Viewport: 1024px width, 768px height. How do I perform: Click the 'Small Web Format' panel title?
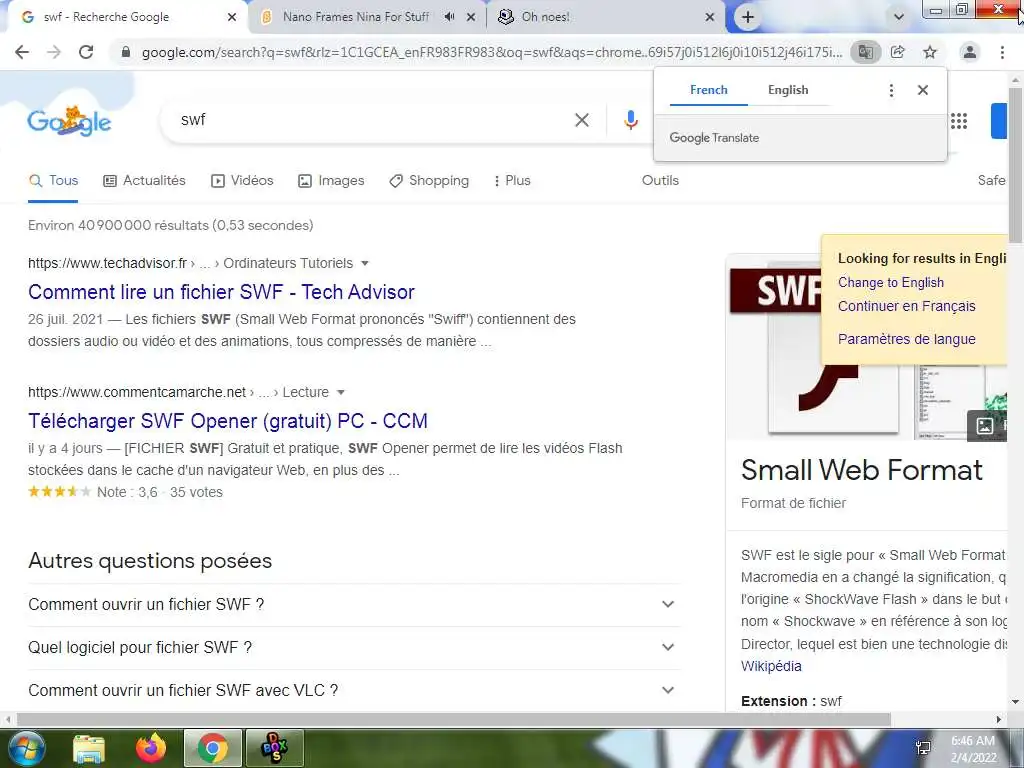tap(861, 470)
